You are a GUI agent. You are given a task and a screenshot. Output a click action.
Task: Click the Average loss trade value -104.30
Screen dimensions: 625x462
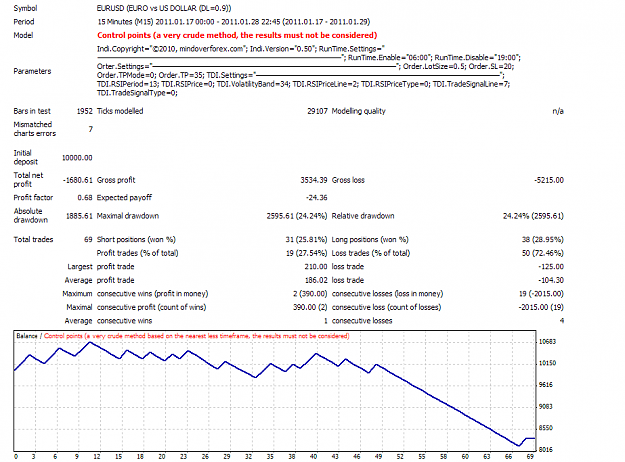point(551,280)
